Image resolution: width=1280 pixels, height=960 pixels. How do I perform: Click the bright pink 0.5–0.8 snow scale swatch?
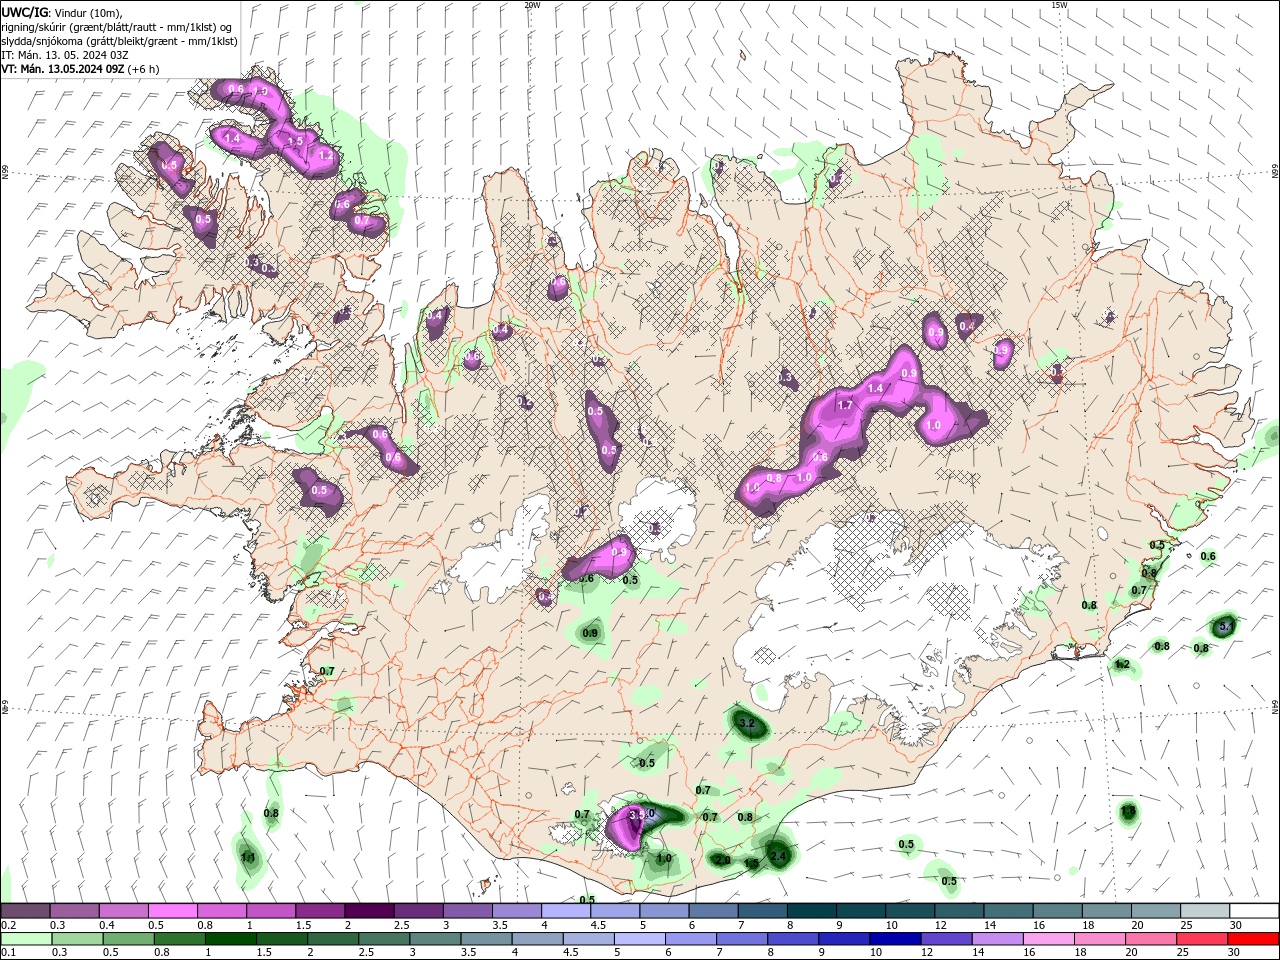coord(172,911)
